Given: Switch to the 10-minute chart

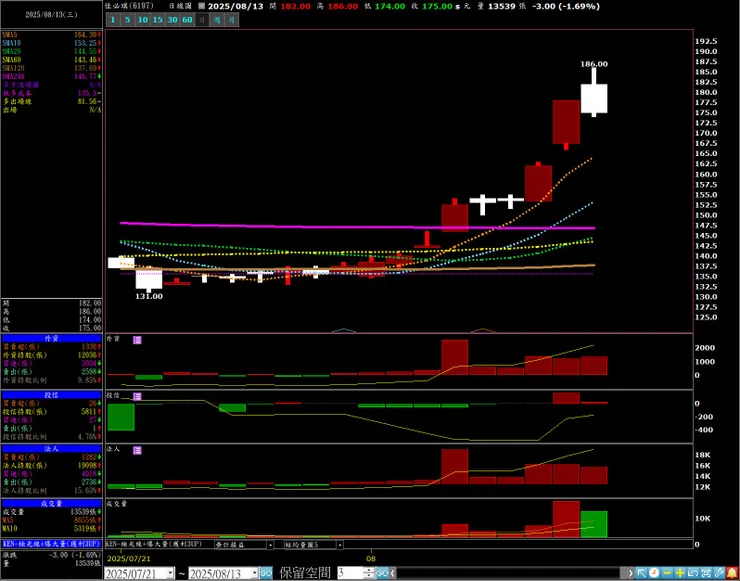Looking at the screenshot, I should pyautogui.click(x=143, y=20).
